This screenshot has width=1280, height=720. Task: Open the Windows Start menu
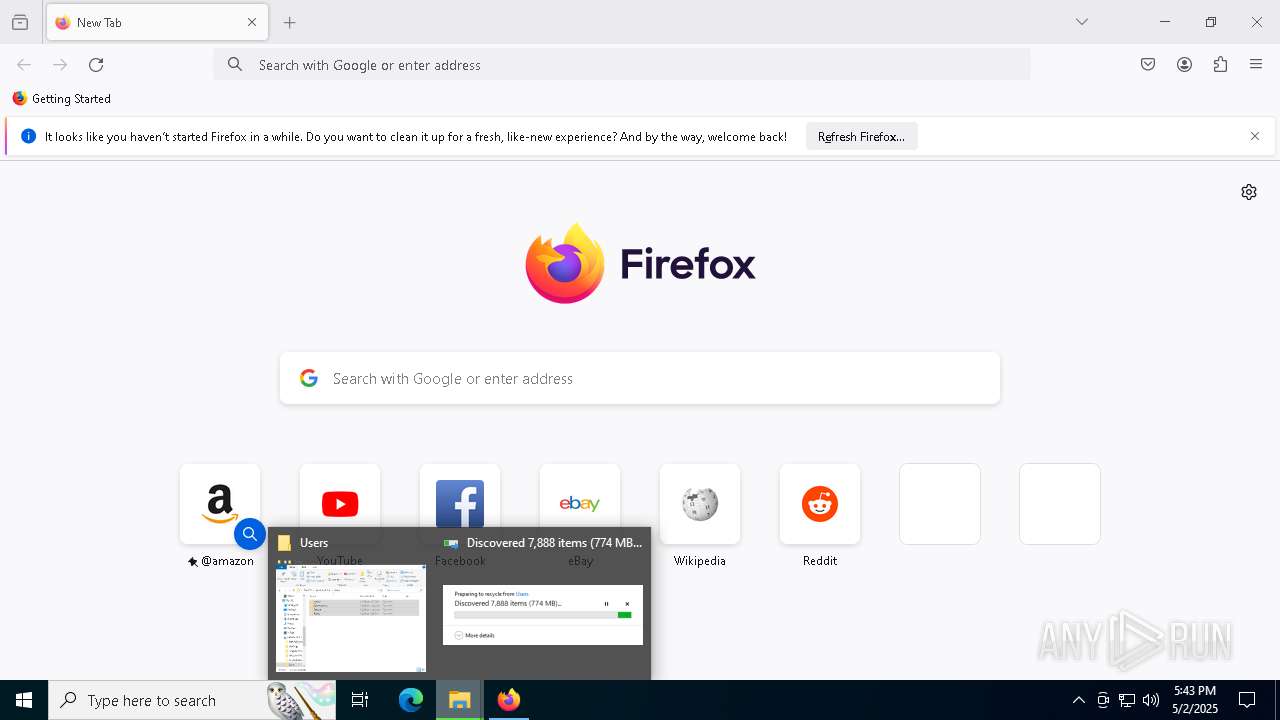[24, 700]
